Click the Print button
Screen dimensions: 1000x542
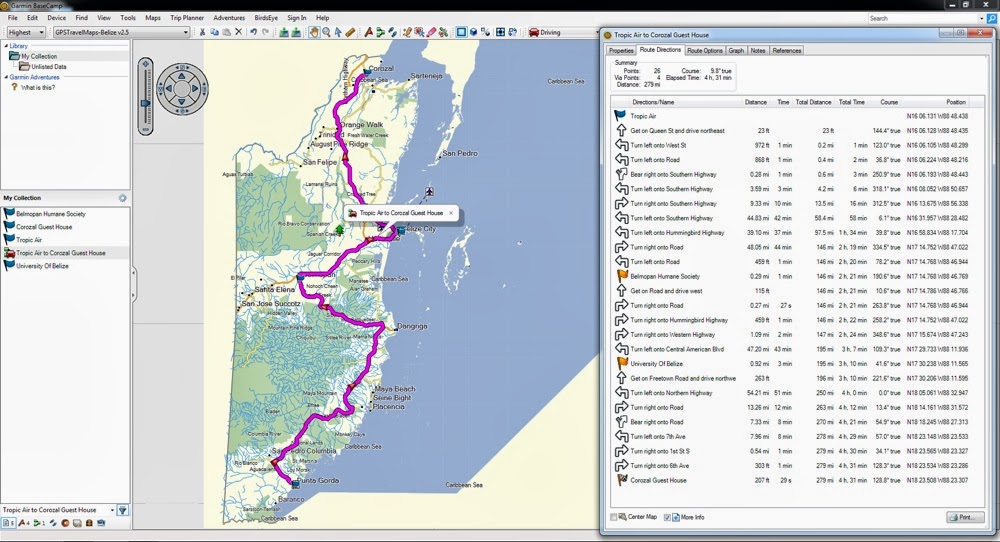tap(965, 517)
